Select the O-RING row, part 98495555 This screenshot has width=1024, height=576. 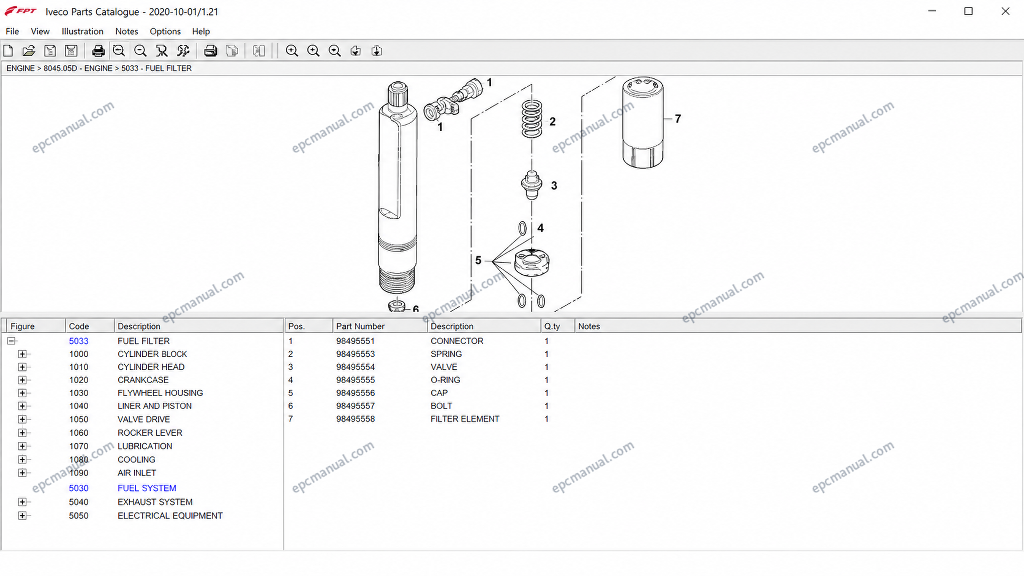(653, 380)
